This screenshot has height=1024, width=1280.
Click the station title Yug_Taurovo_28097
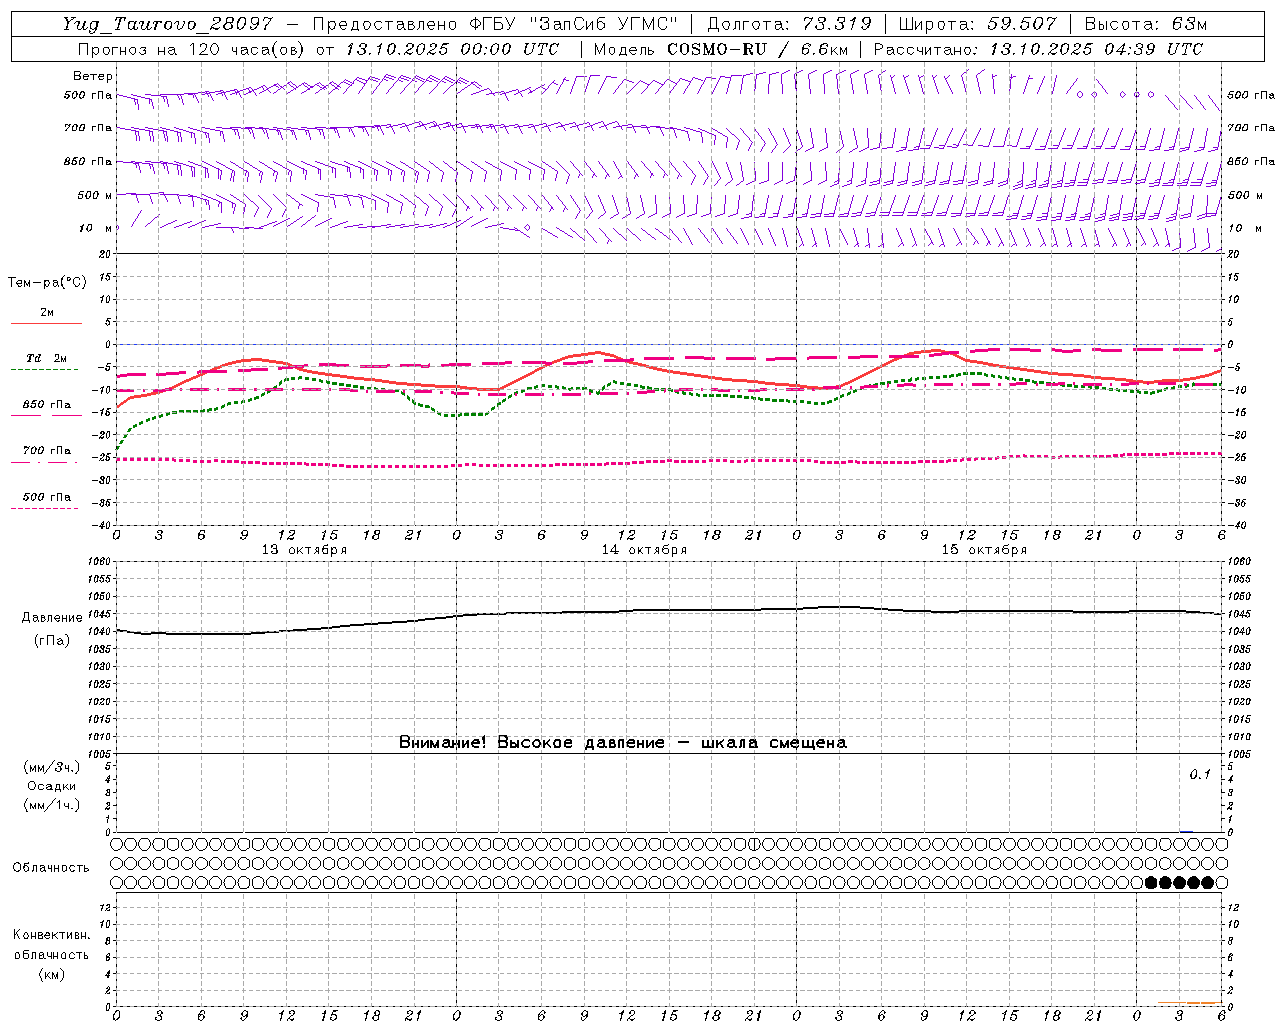[x=166, y=24]
